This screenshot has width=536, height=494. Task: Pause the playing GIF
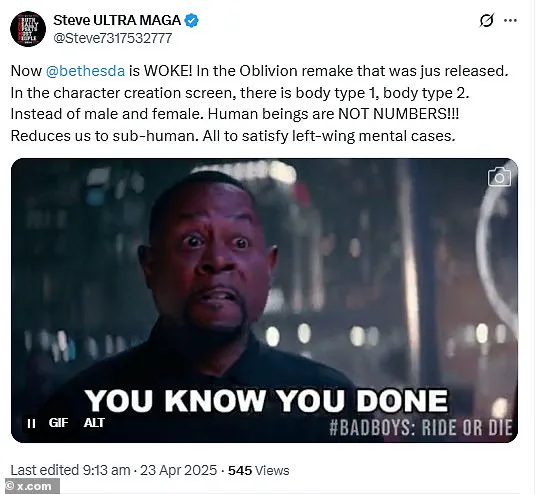pyautogui.click(x=31, y=423)
